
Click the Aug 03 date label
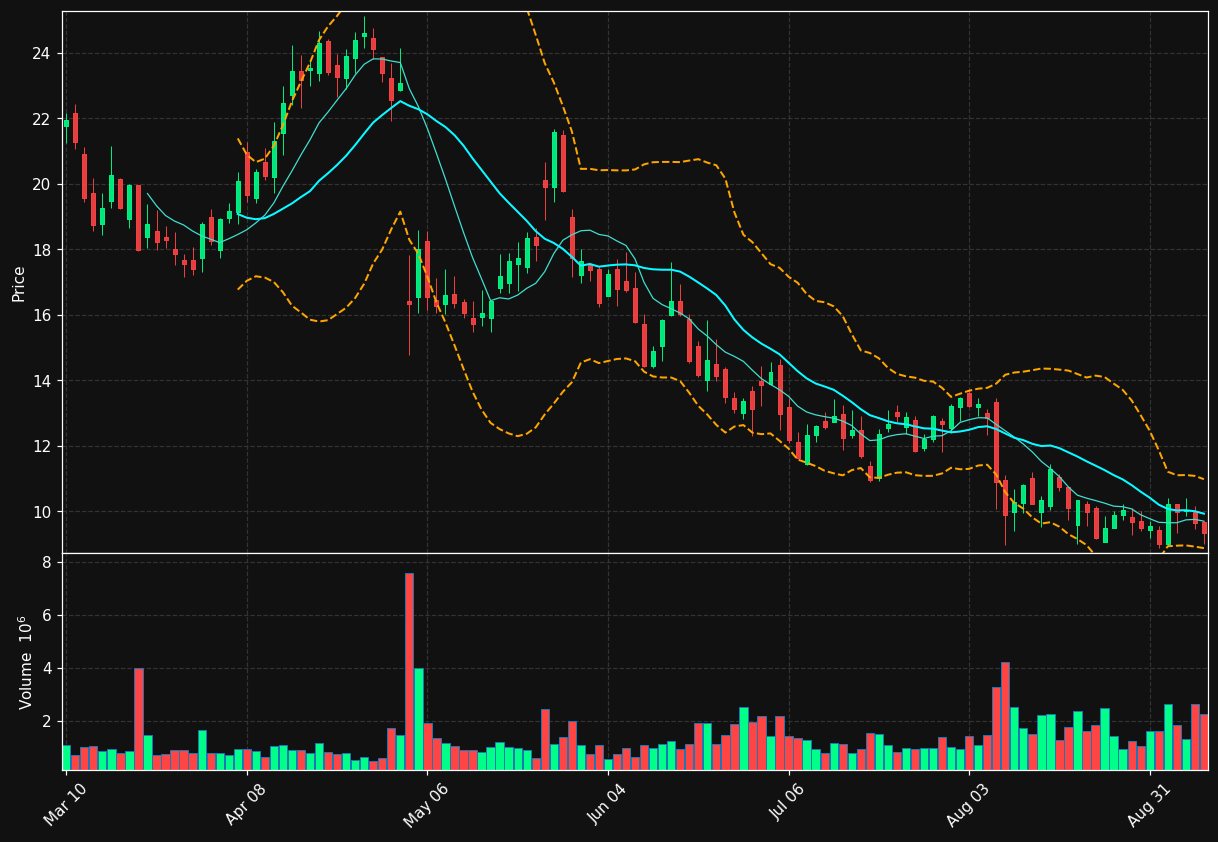pyautogui.click(x=968, y=805)
